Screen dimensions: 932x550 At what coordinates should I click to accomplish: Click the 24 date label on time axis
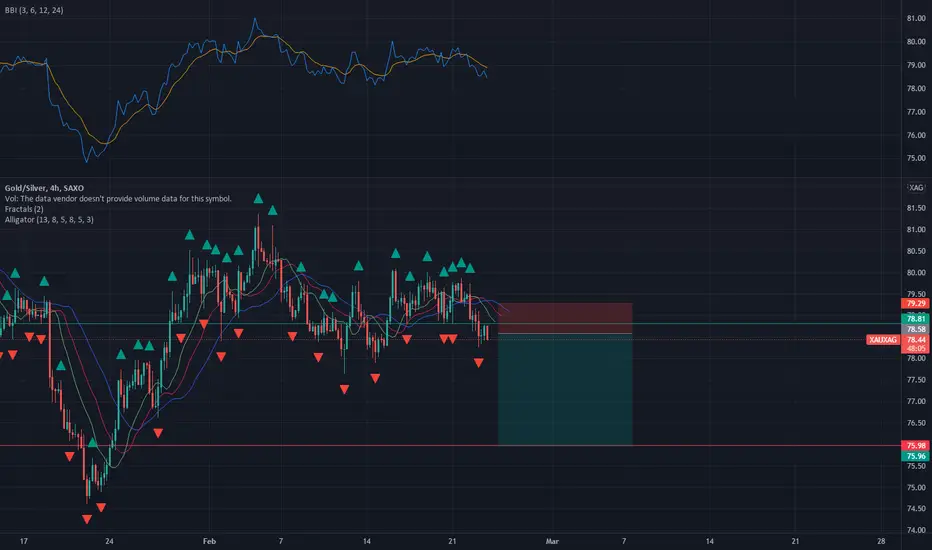(109, 541)
